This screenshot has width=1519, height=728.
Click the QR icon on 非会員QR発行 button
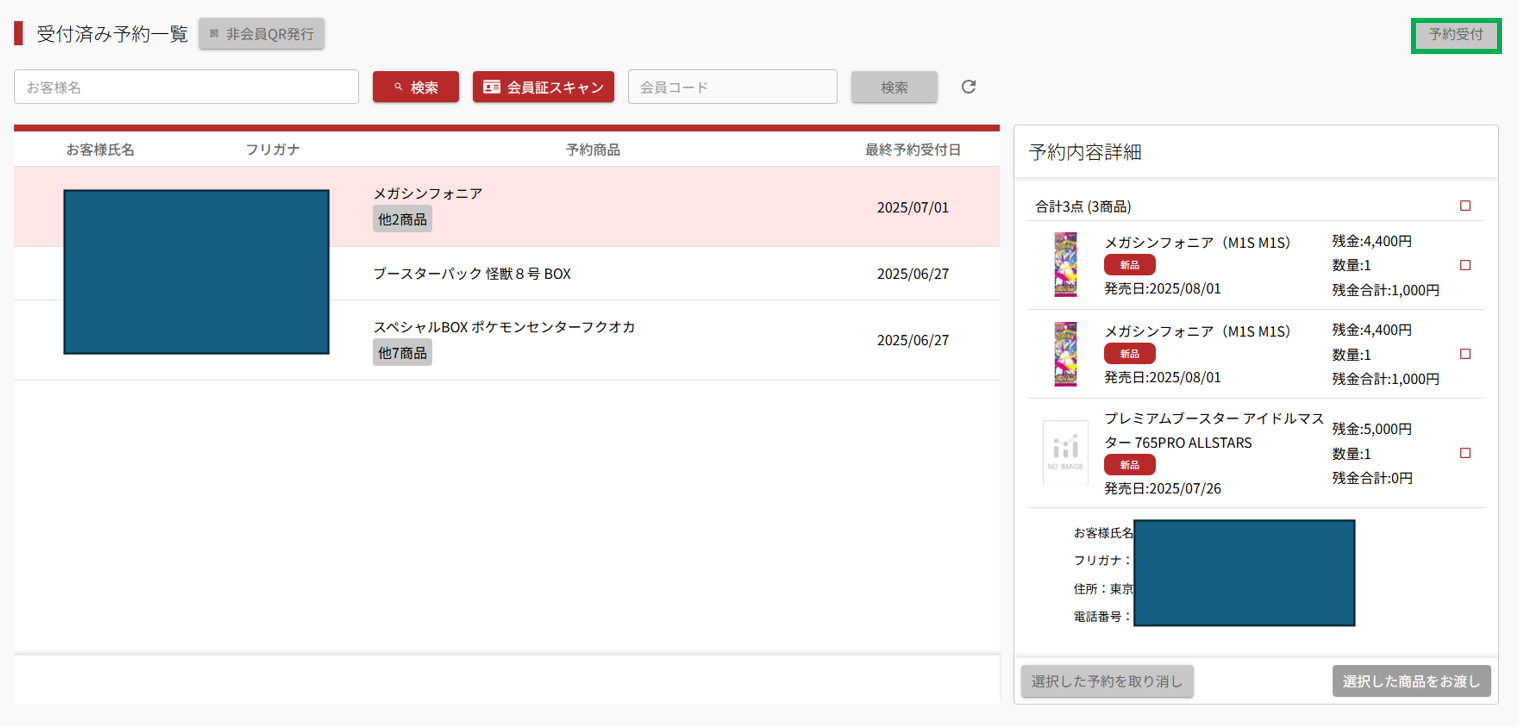pos(214,34)
